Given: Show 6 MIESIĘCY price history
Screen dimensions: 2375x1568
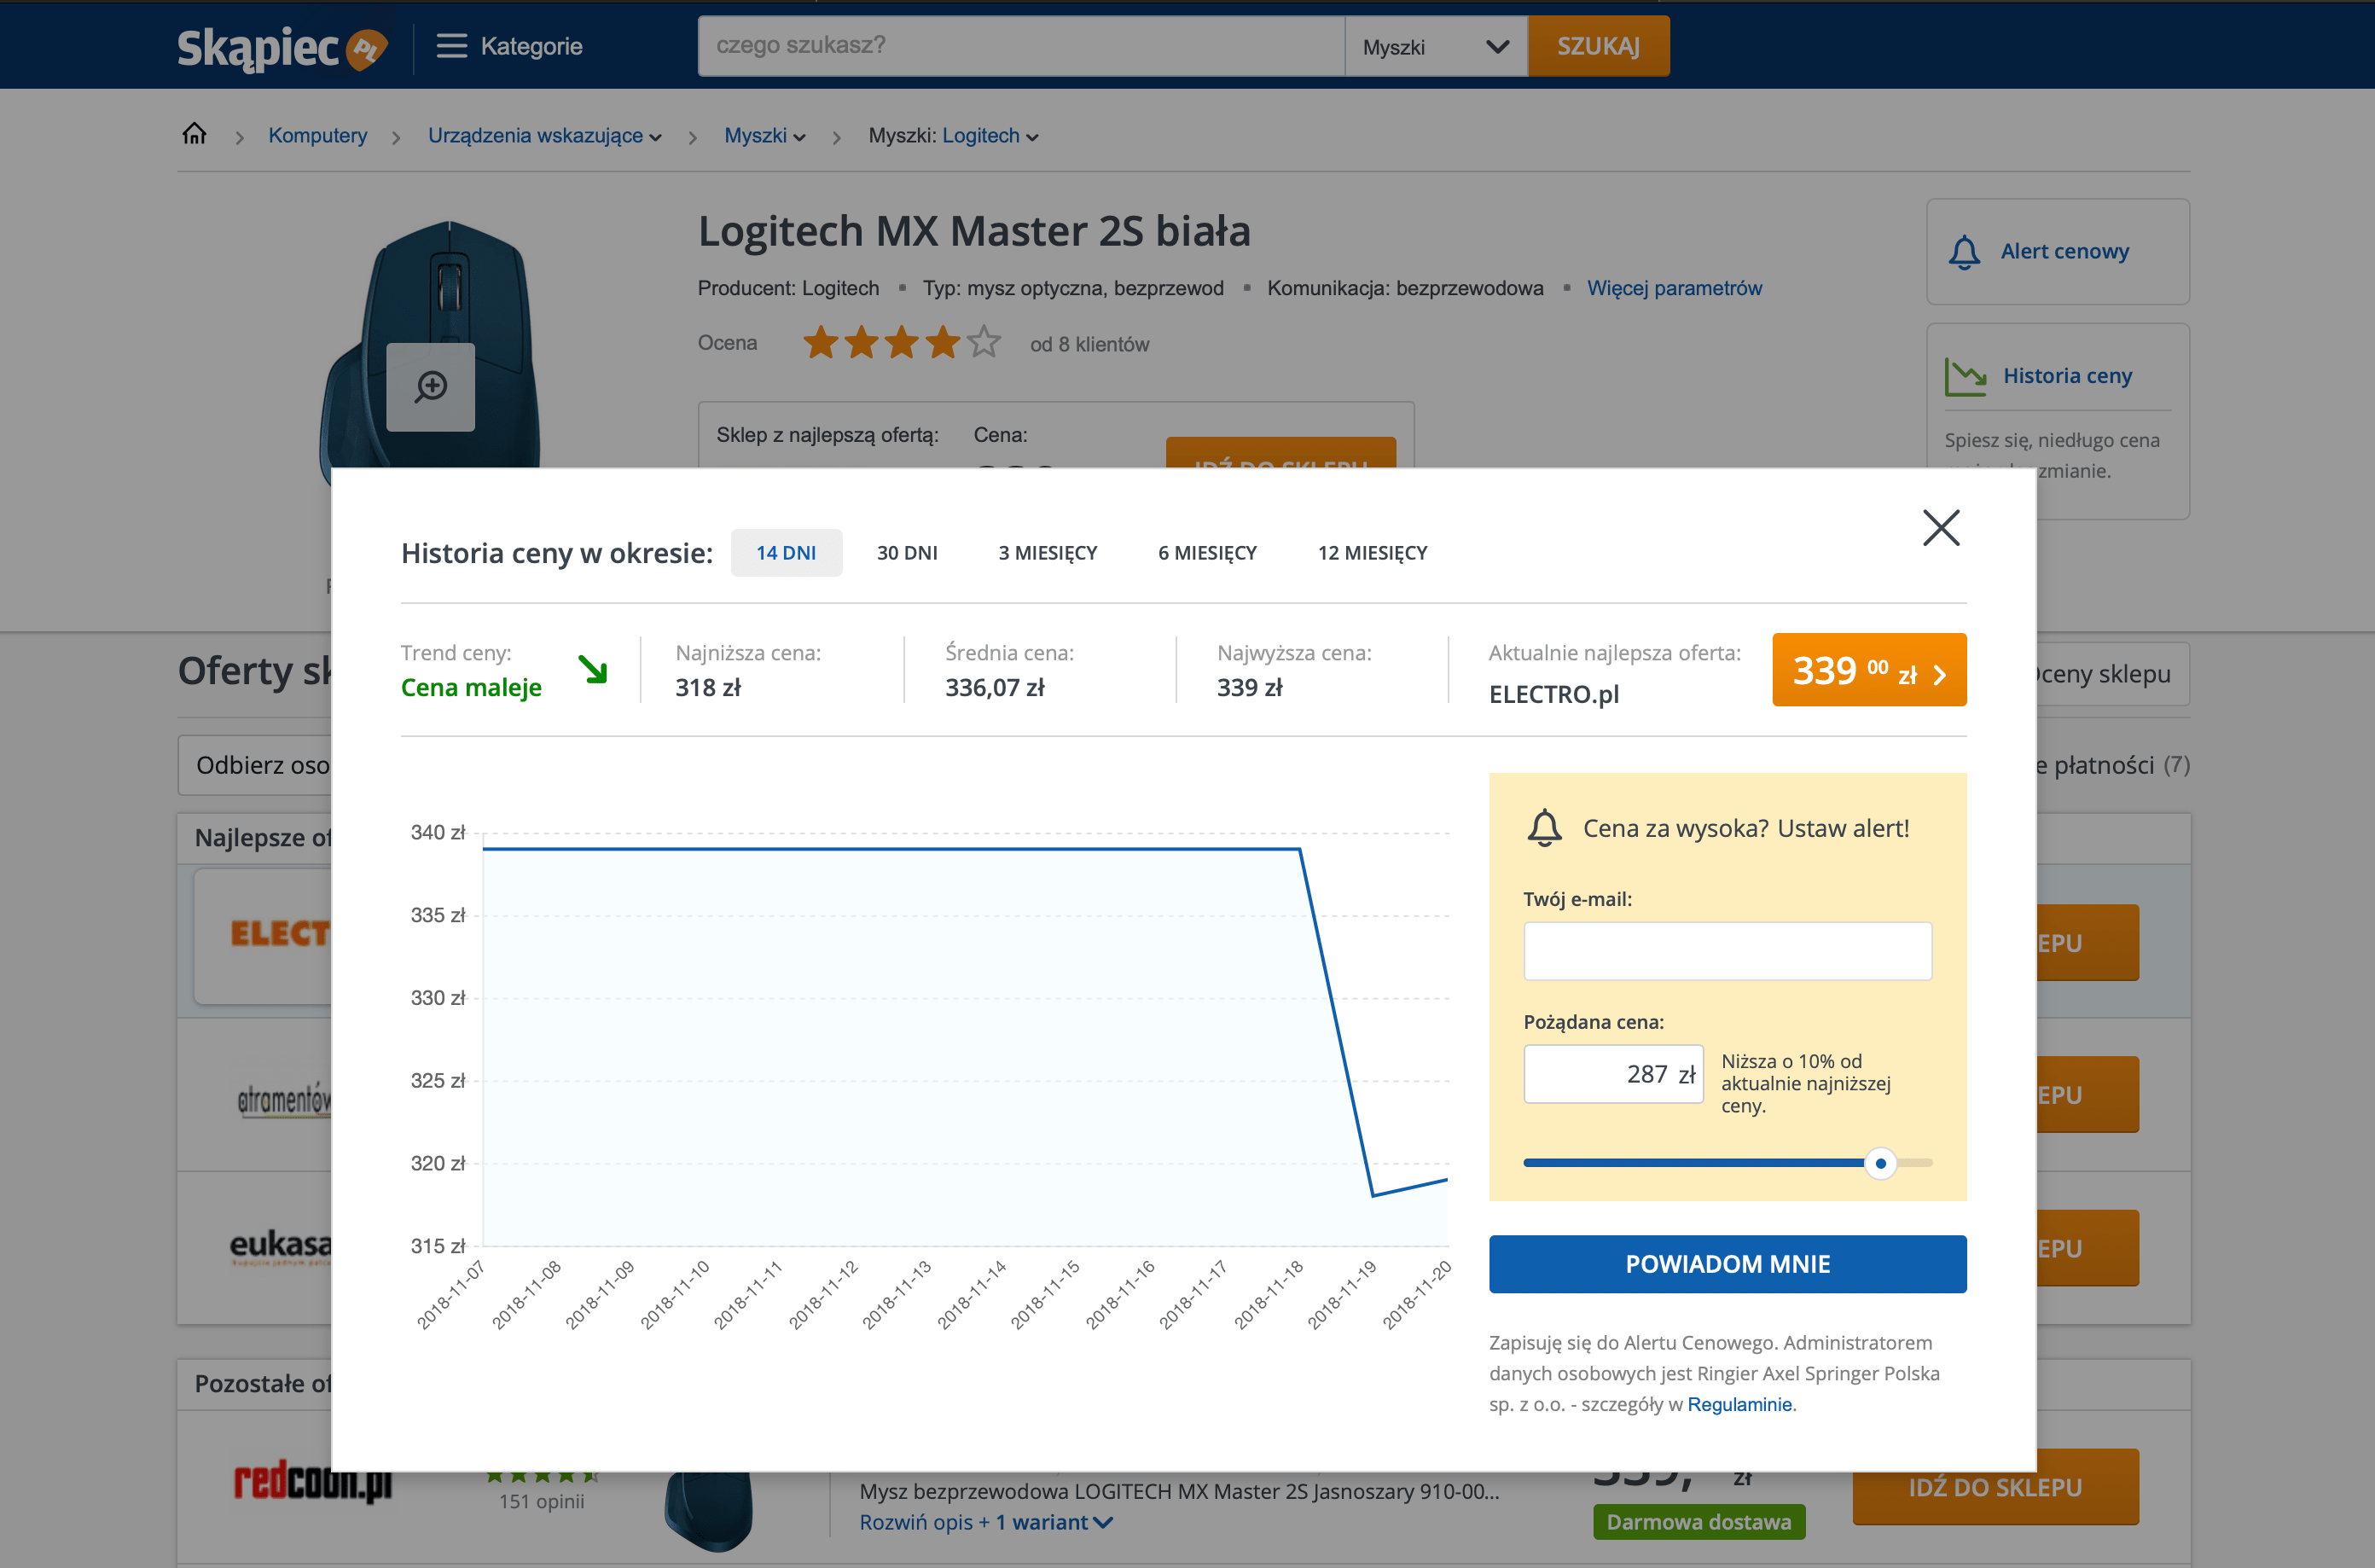Looking at the screenshot, I should (x=1207, y=552).
